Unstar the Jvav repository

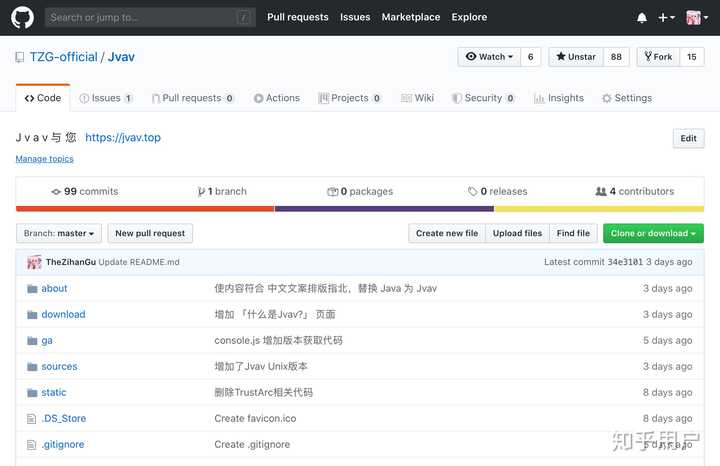coord(576,57)
